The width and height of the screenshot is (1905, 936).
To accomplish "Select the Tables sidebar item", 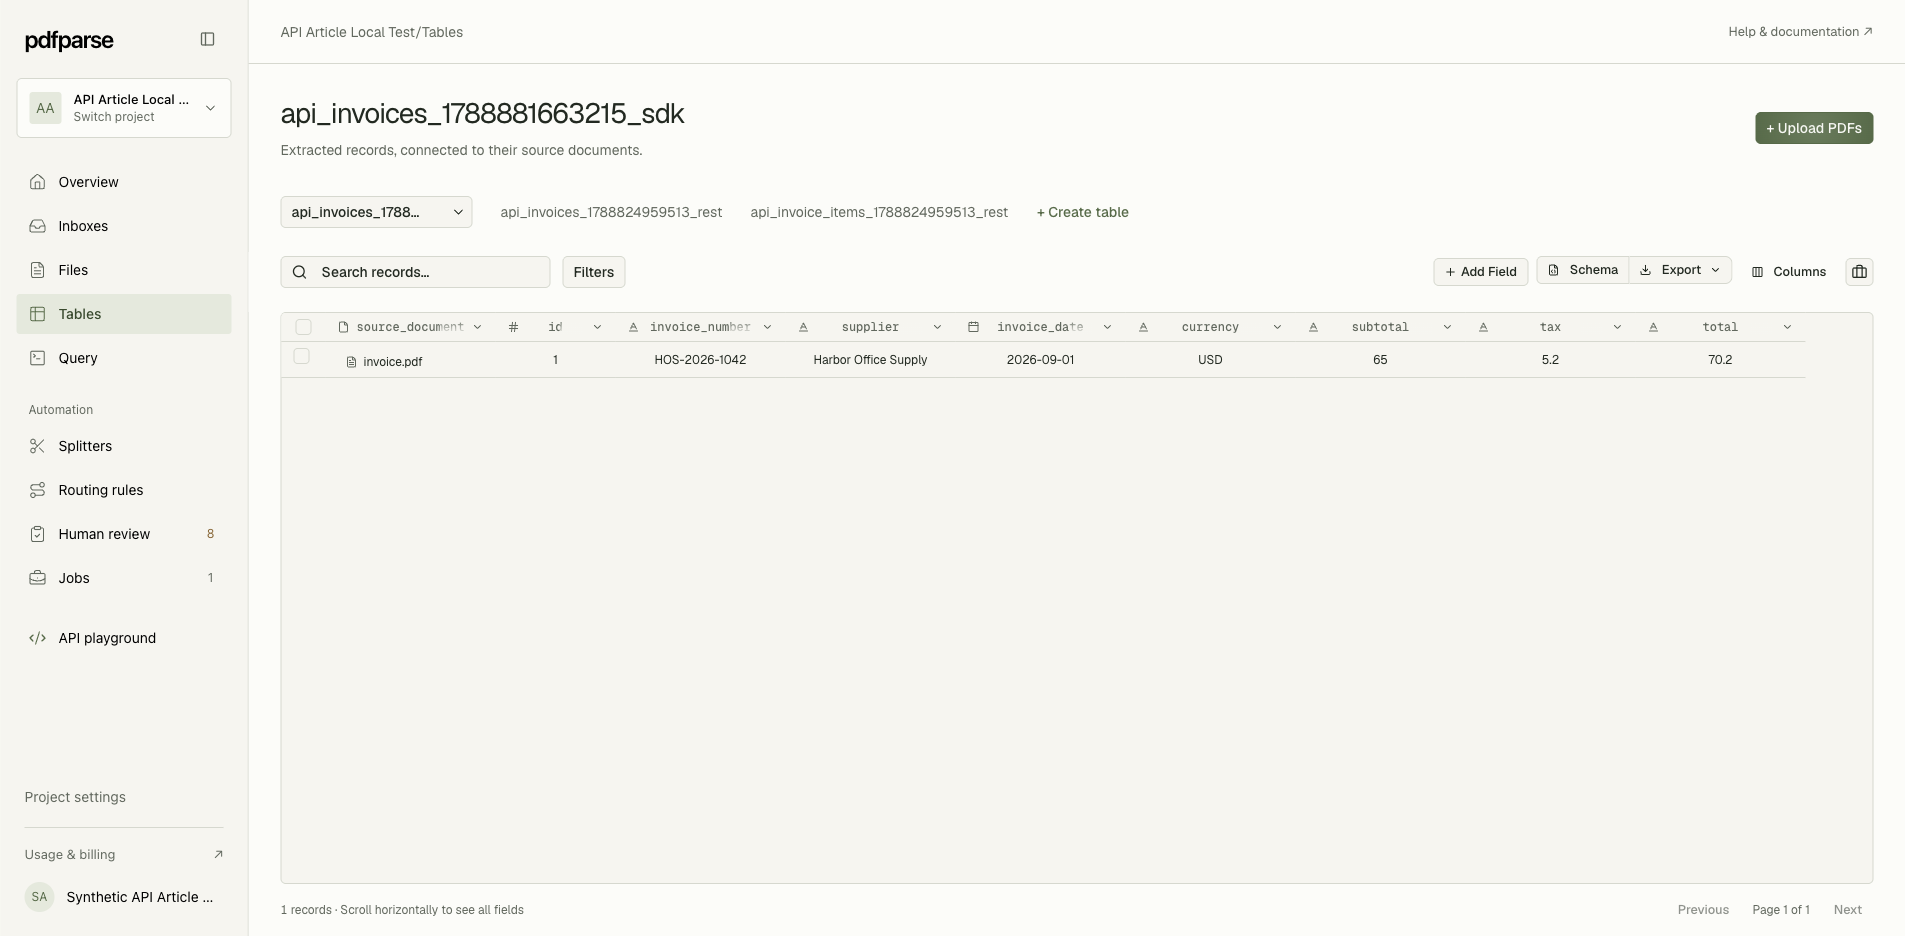I will 124,314.
